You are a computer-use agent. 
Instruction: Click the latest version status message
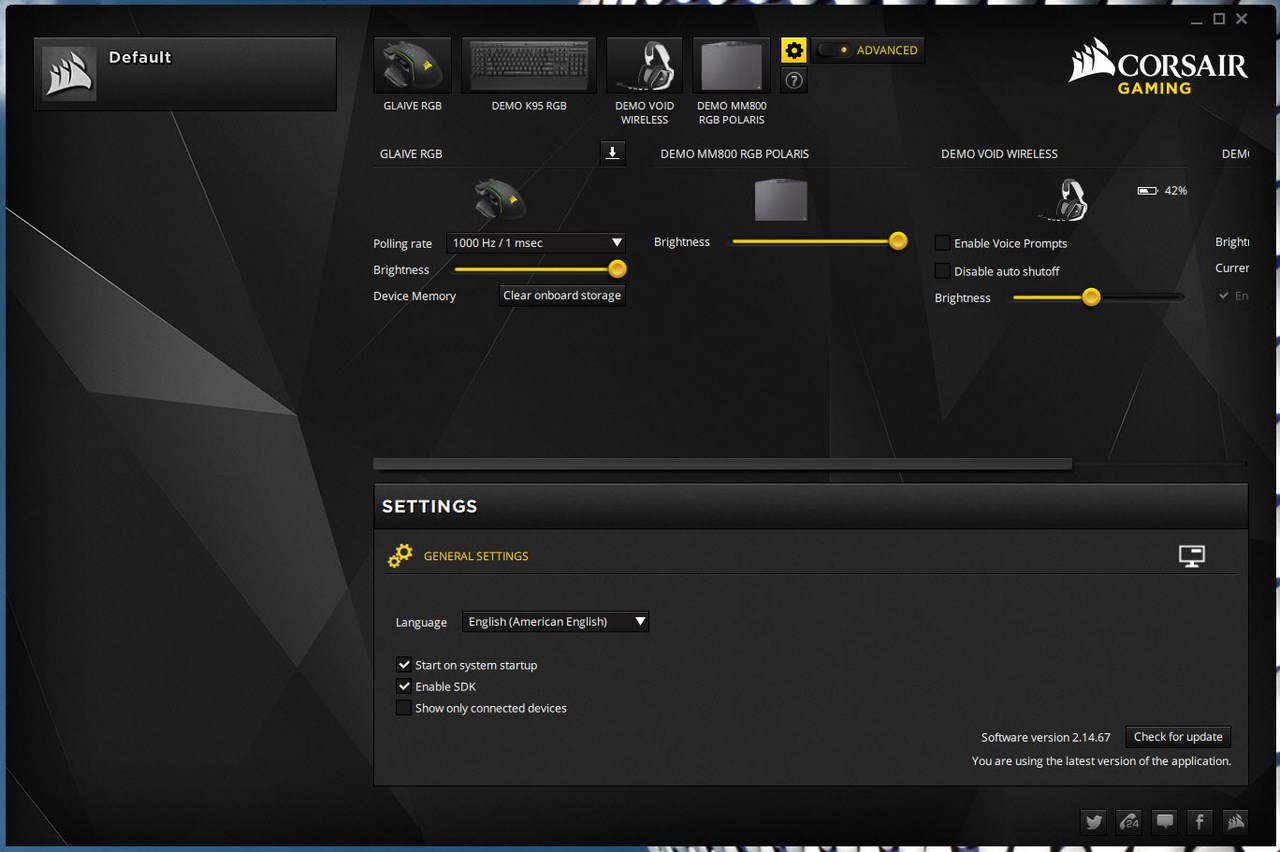pos(1101,761)
